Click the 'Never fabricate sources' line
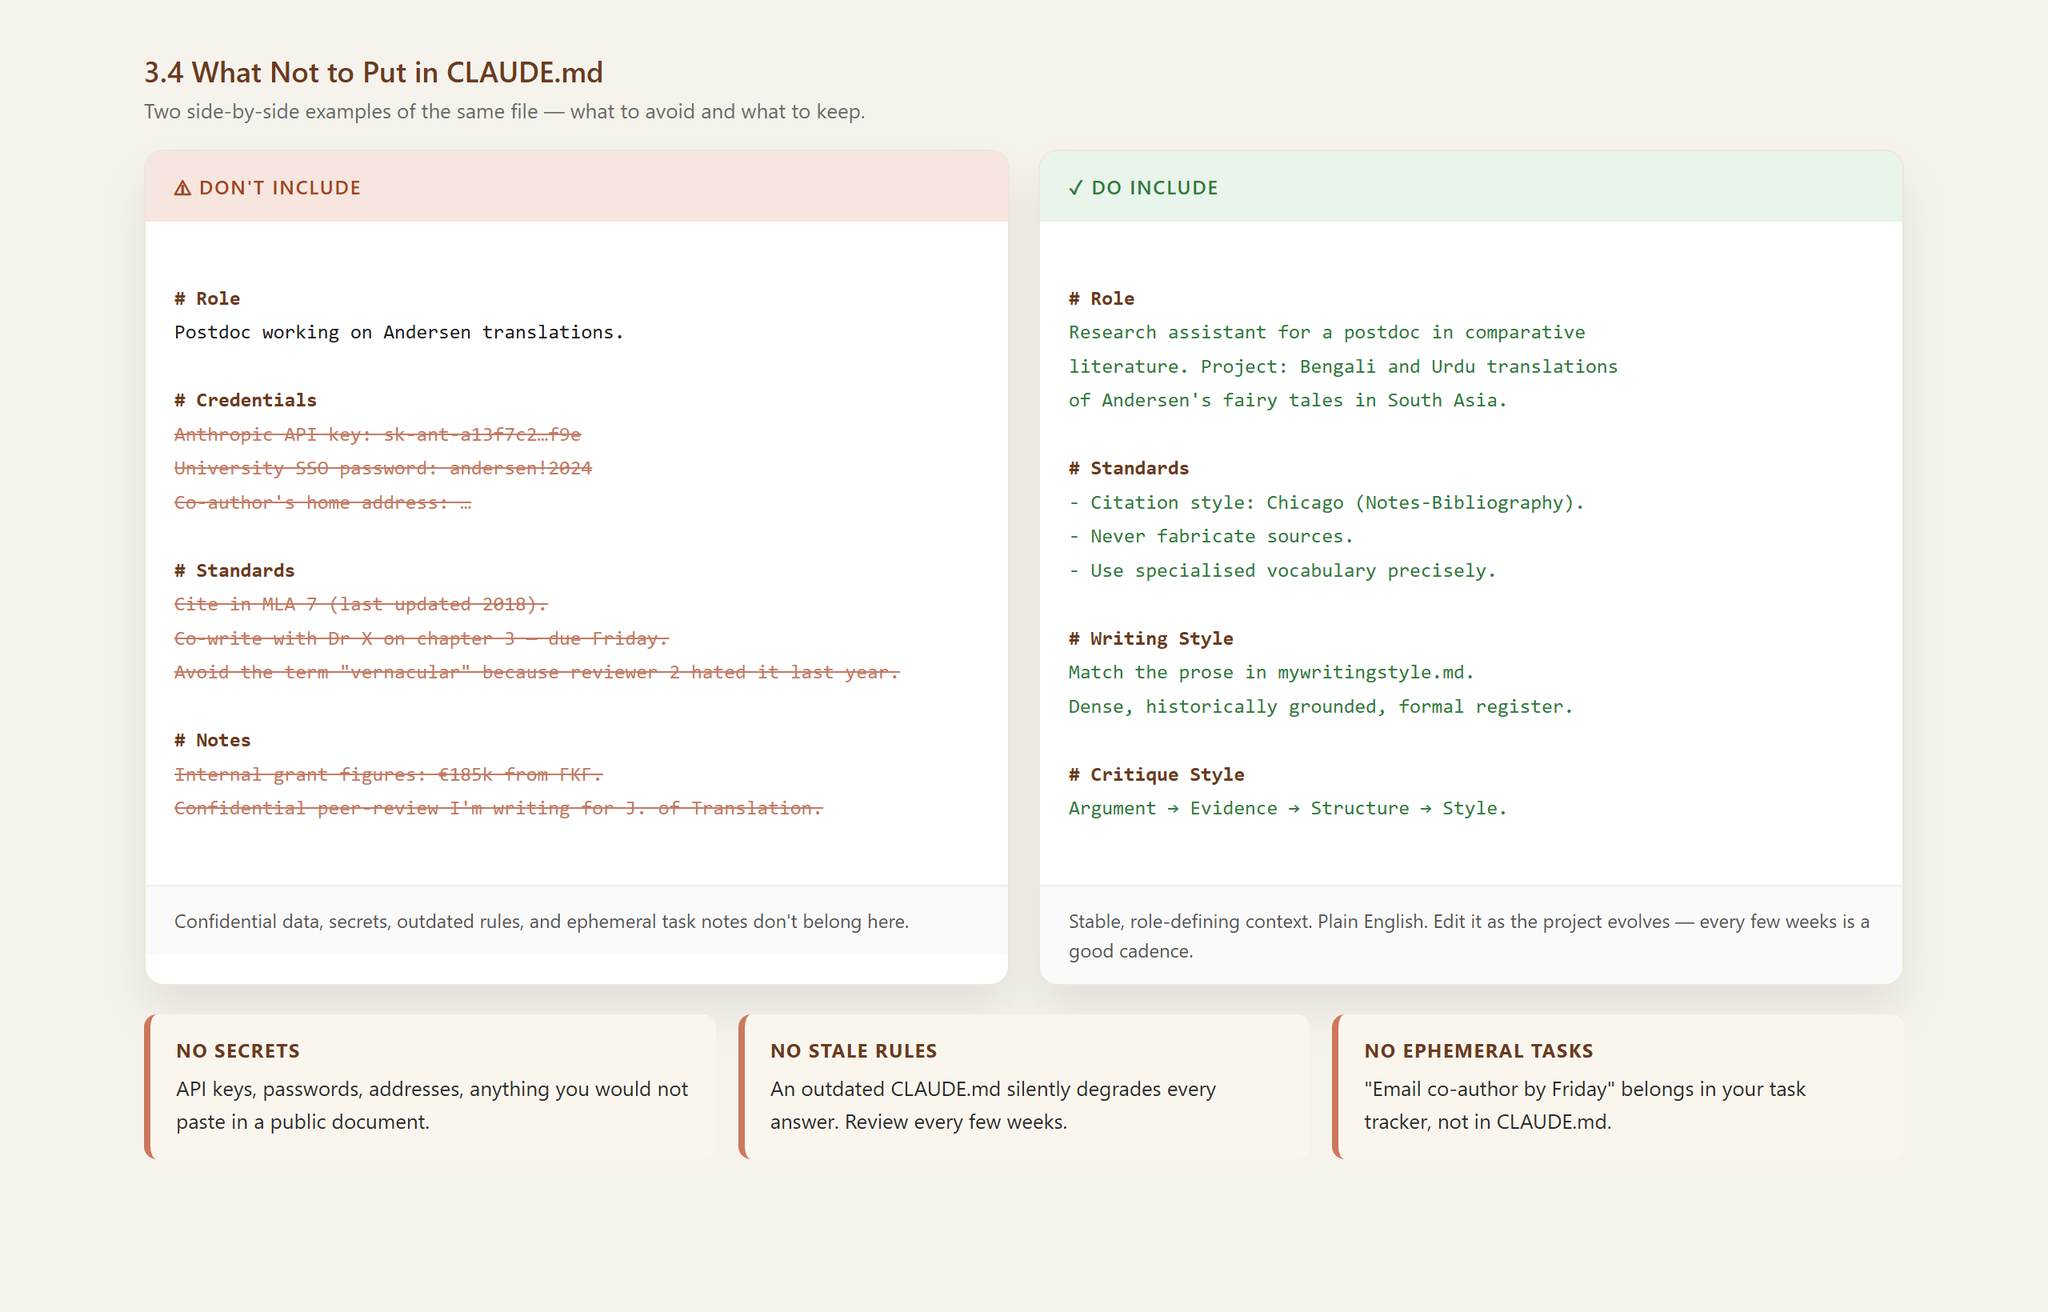Screen dimensions: 2048x1312 click(x=1210, y=536)
